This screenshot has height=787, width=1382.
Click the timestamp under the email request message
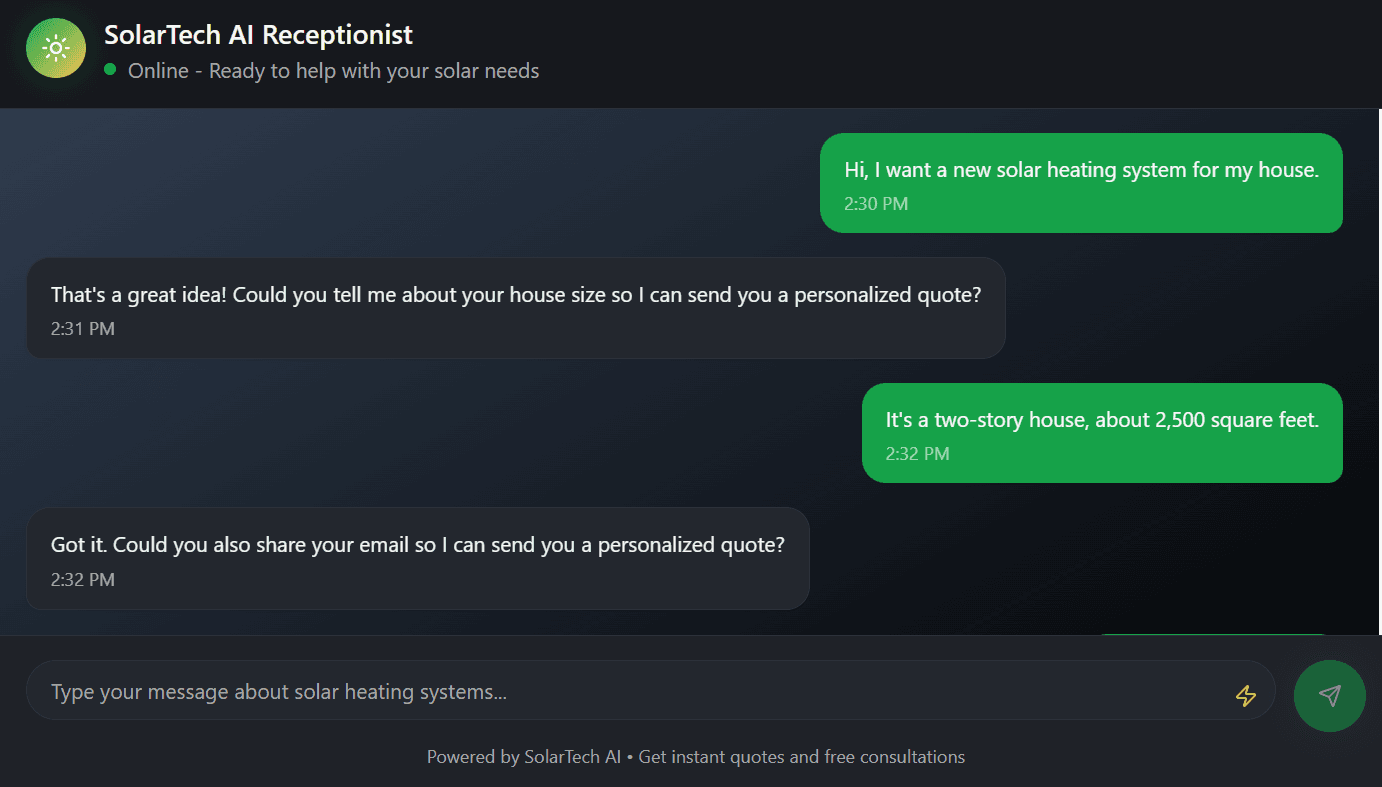[83, 579]
